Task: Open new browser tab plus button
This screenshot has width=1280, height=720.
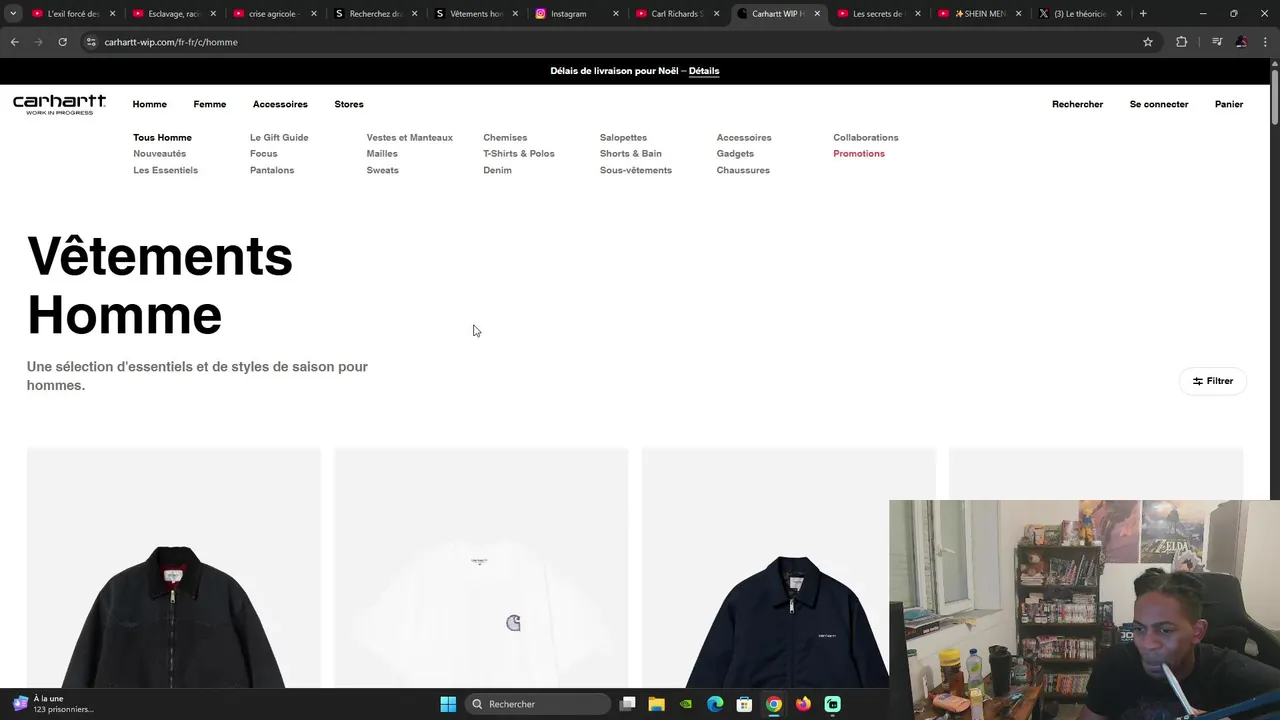Action: pyautogui.click(x=1143, y=14)
